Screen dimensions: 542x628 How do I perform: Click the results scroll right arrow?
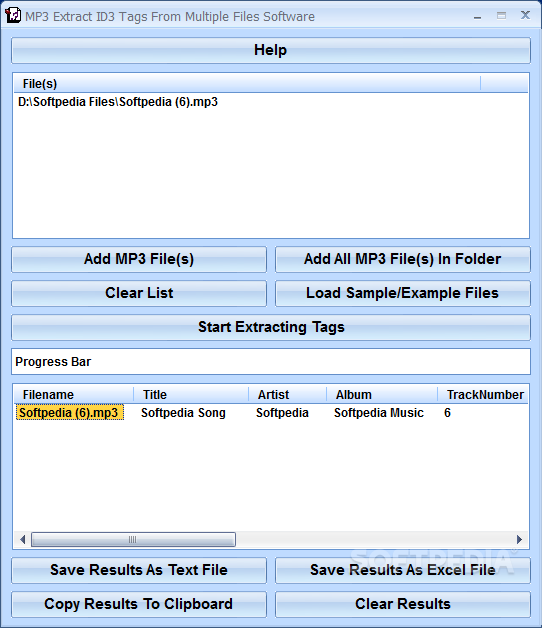520,539
